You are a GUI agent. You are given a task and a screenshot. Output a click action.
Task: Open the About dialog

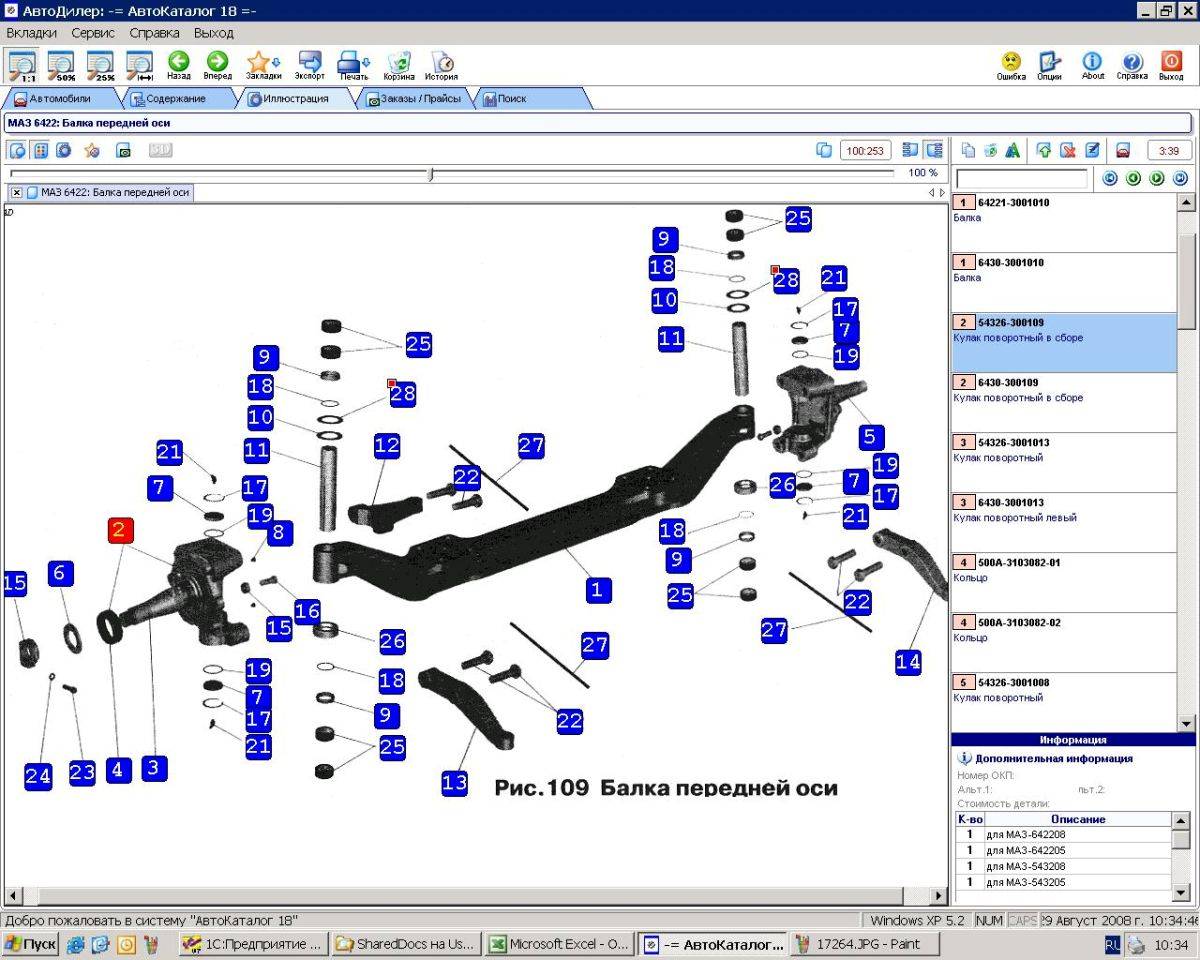(x=1092, y=65)
